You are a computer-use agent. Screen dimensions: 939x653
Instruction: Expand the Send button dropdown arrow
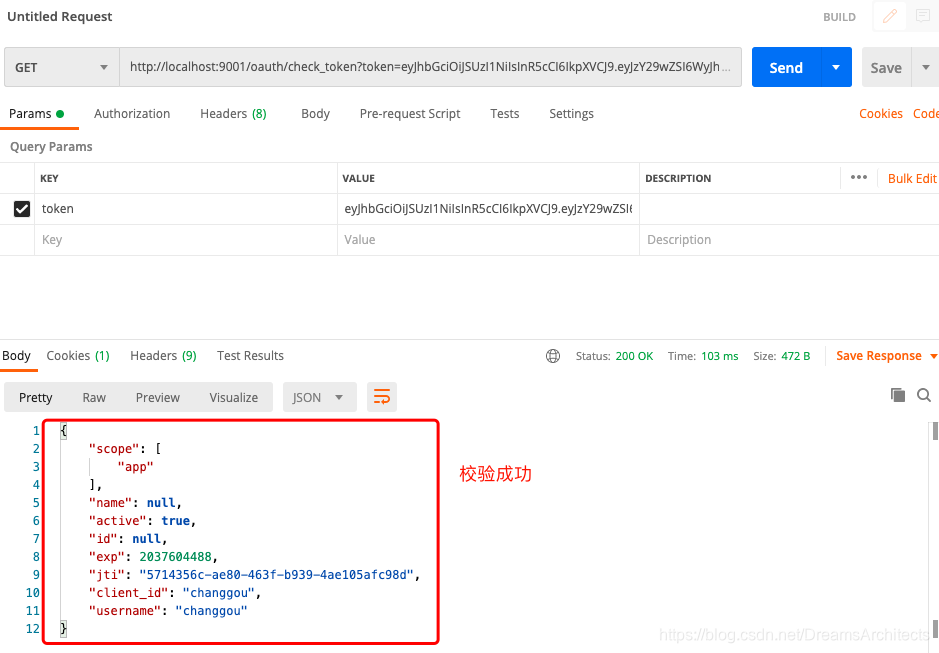(x=836, y=67)
